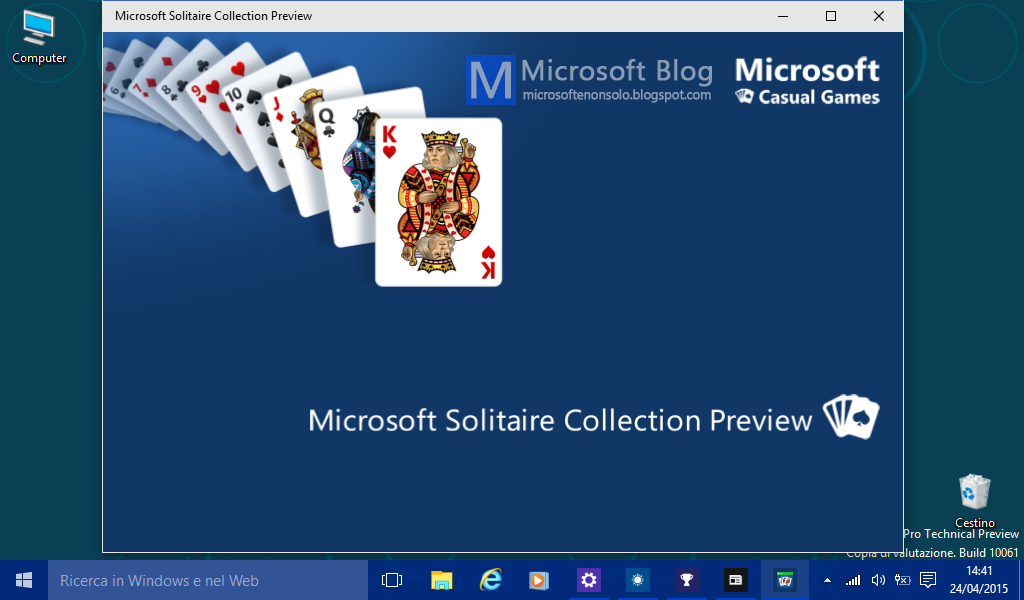Open the network signal tray icon
The image size is (1024, 600).
click(x=853, y=580)
